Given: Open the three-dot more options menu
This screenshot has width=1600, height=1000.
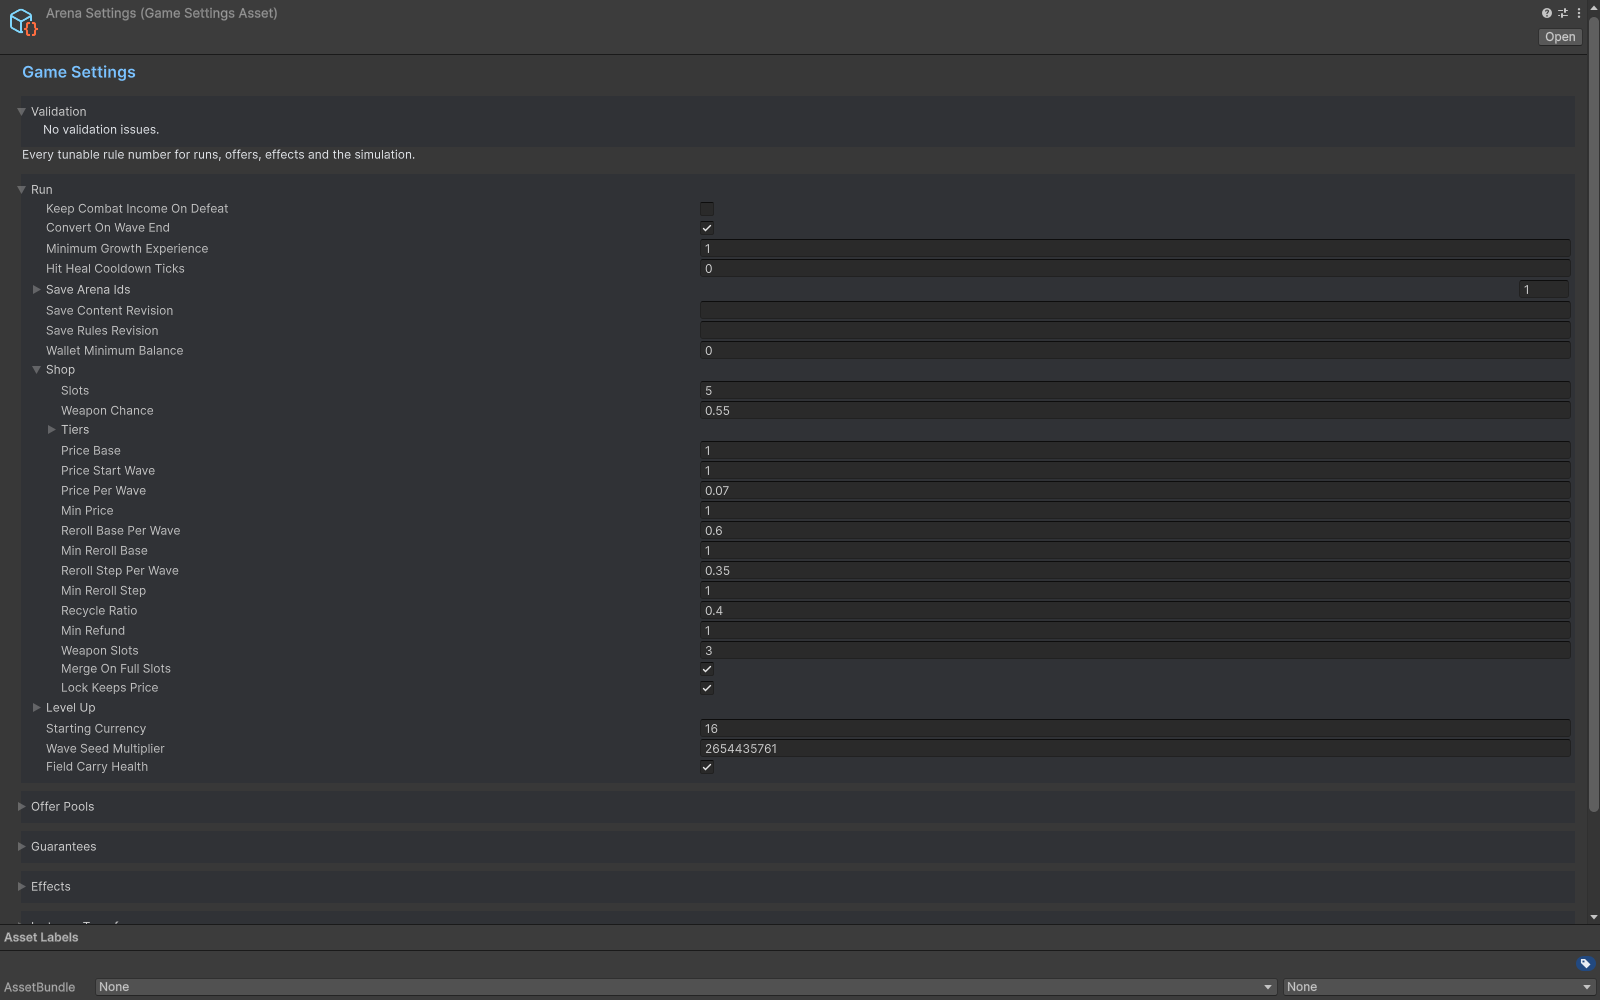Looking at the screenshot, I should pos(1579,13).
